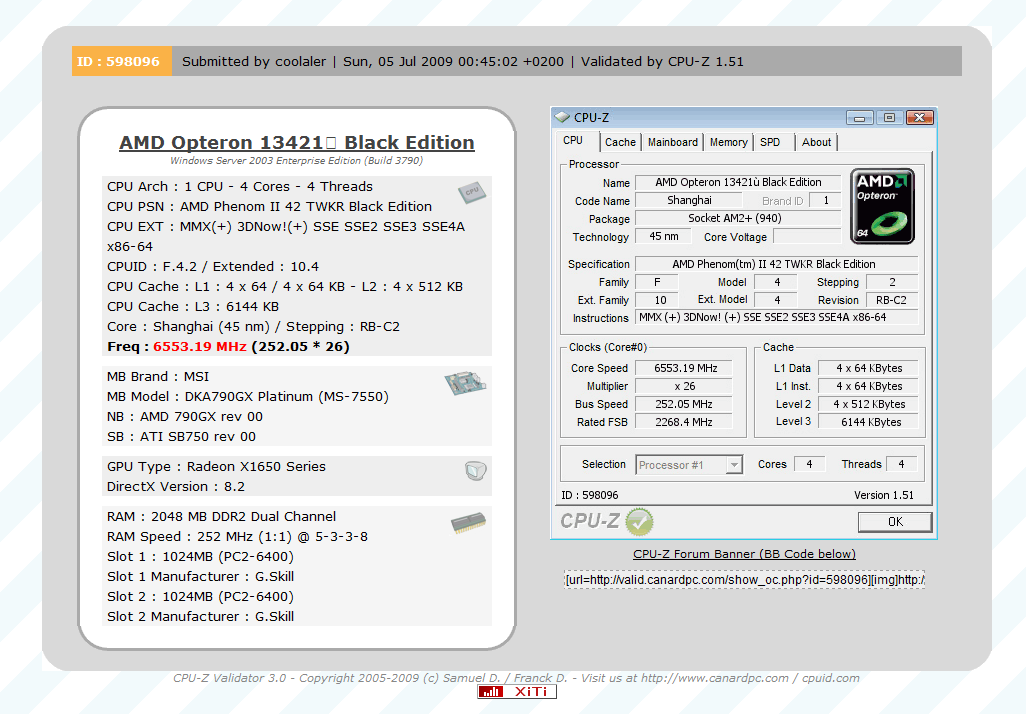Click the Revision value RB-C2

[x=891, y=300]
